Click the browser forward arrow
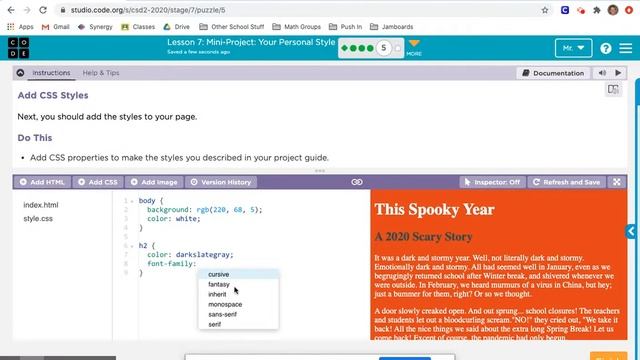The height and width of the screenshot is (360, 640). (x=27, y=10)
